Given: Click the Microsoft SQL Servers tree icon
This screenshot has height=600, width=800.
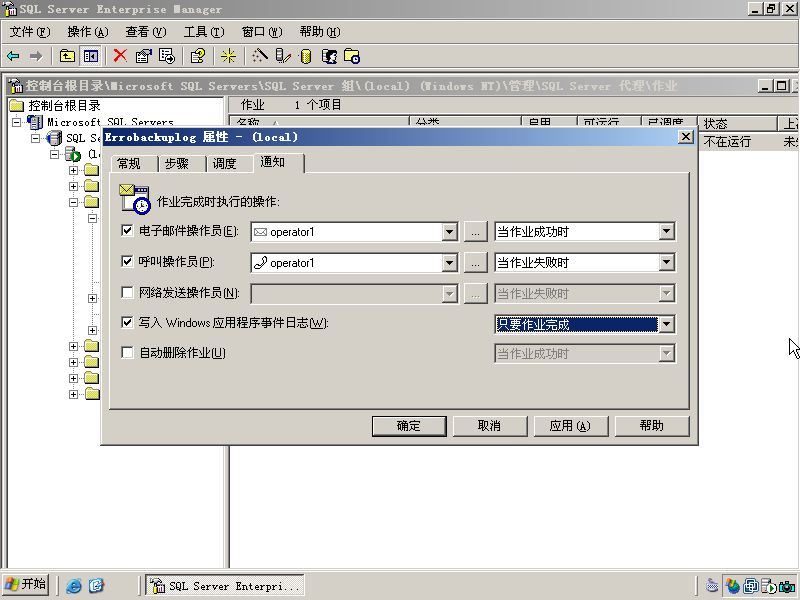Looking at the screenshot, I should [x=35, y=122].
